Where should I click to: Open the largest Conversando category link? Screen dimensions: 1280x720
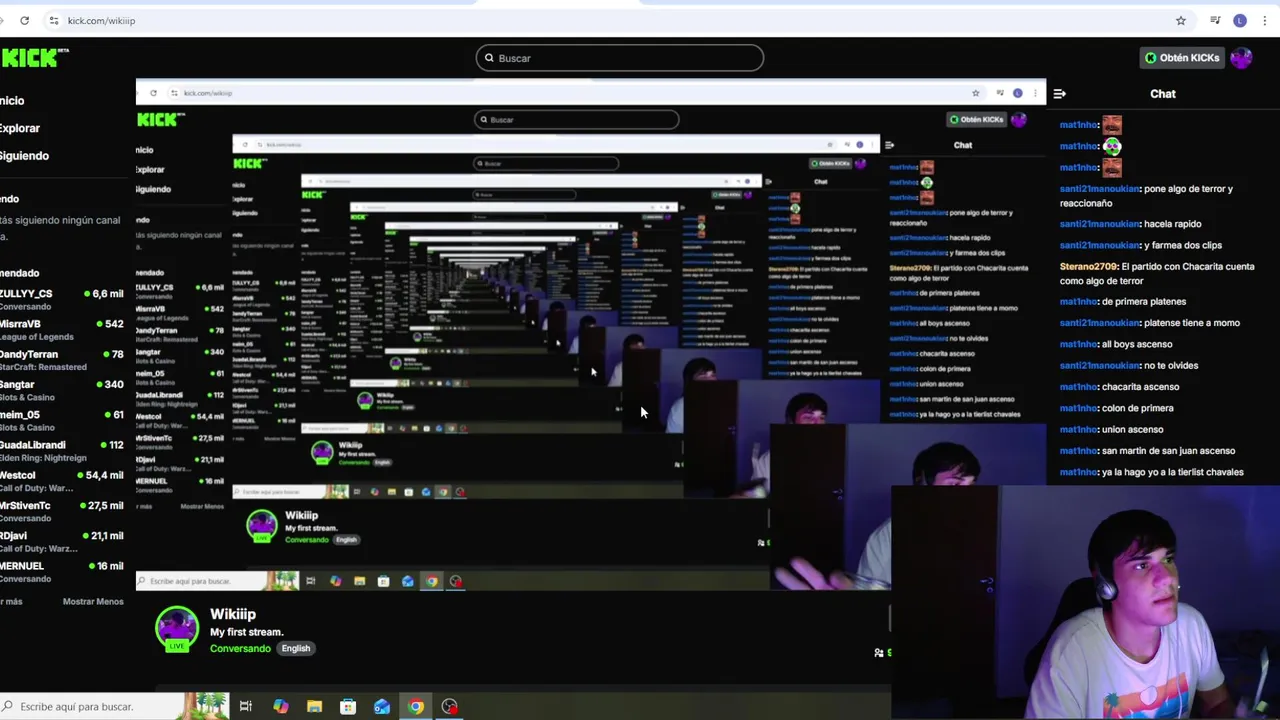pos(240,648)
